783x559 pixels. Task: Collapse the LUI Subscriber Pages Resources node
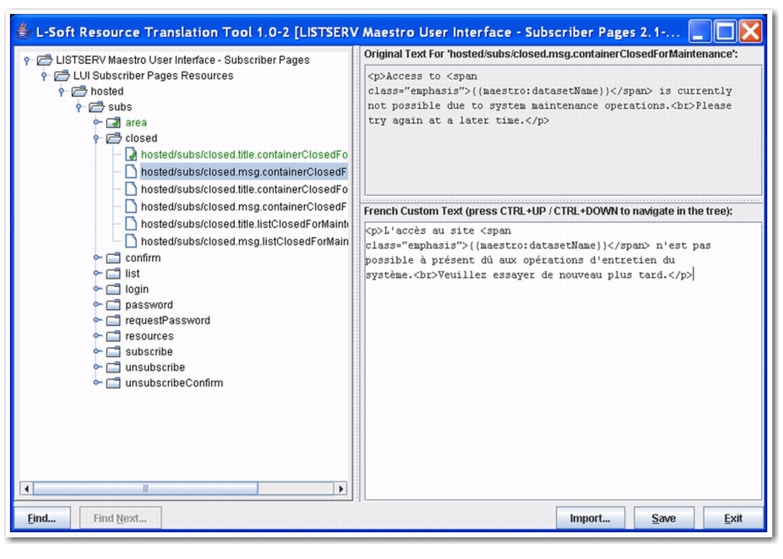point(44,76)
